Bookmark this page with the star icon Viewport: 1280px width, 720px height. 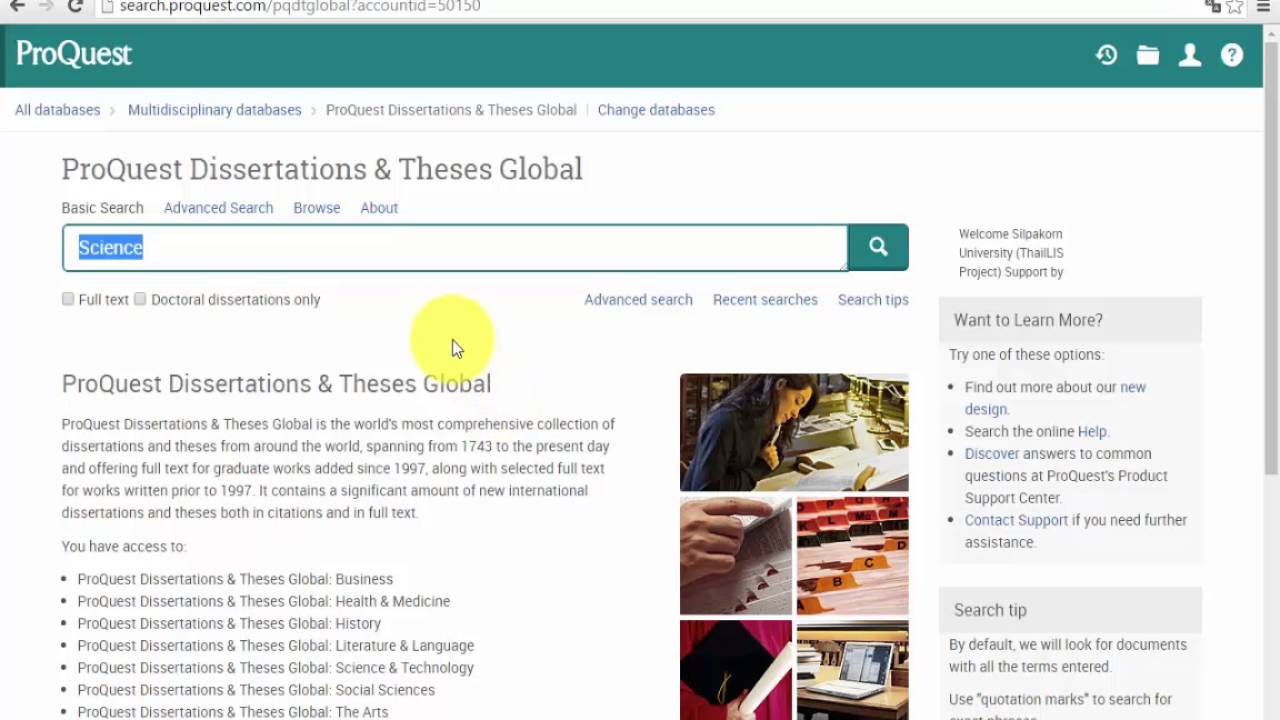coord(1235,6)
